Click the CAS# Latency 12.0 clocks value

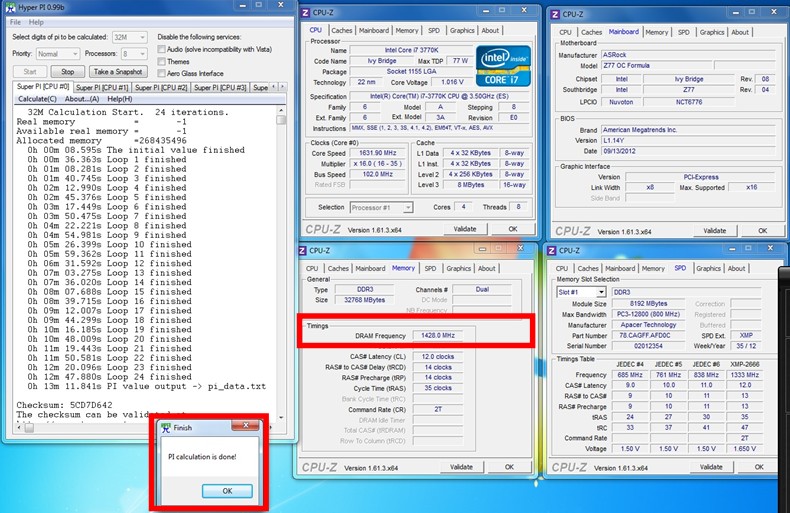pyautogui.click(x=437, y=357)
